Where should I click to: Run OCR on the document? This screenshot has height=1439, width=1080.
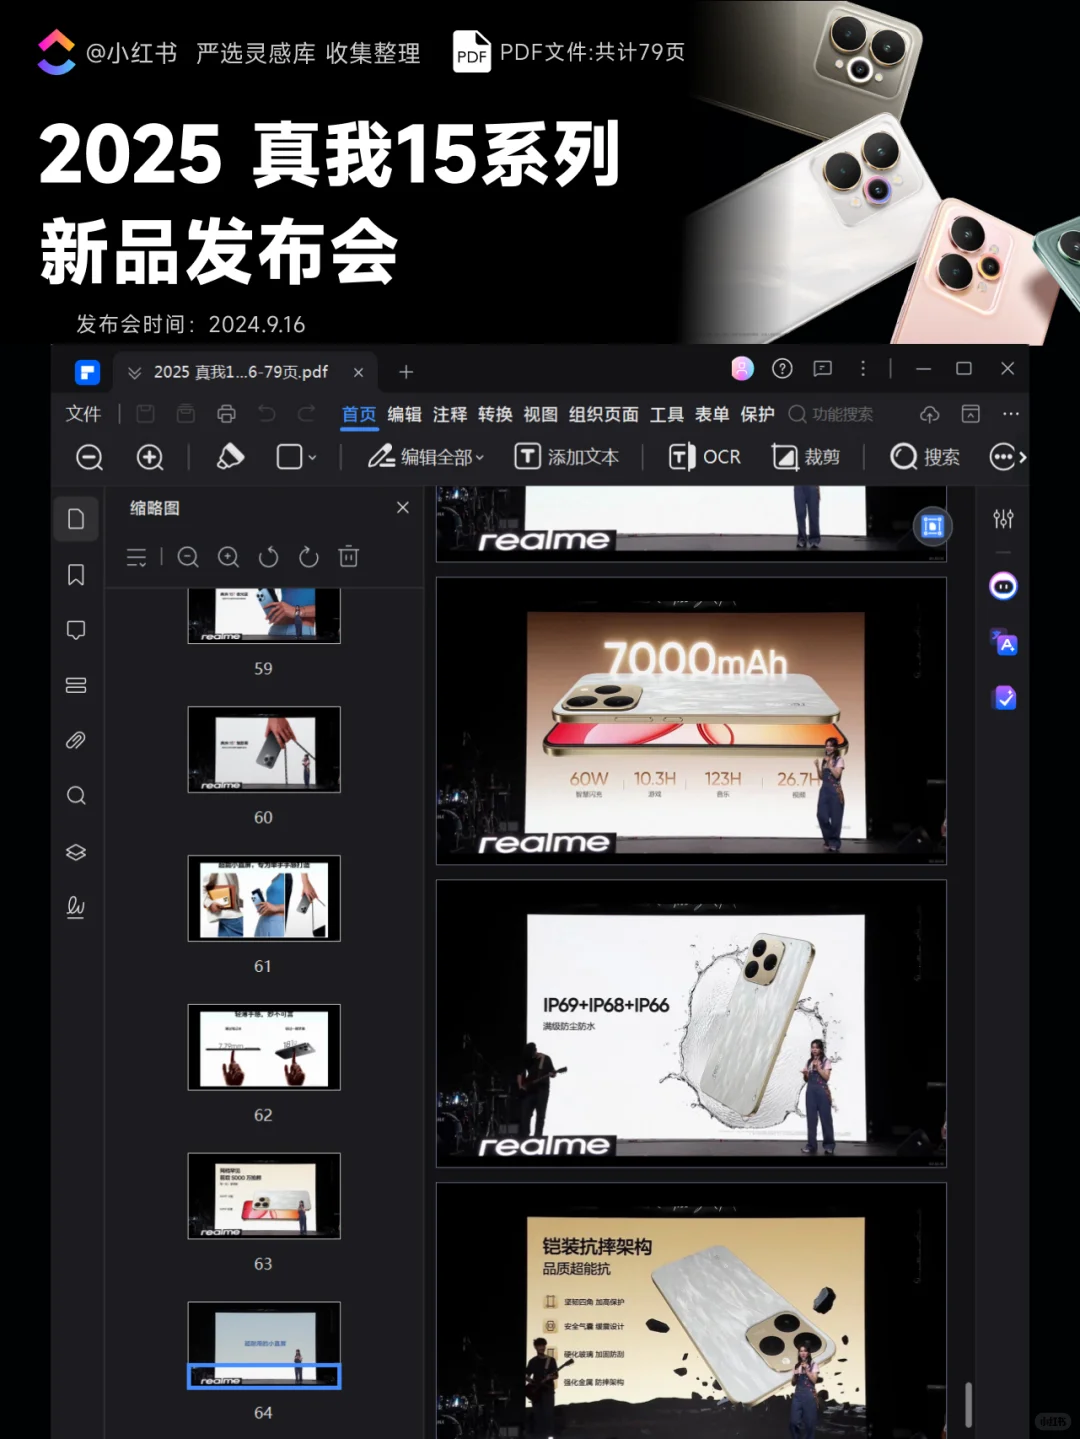[704, 457]
